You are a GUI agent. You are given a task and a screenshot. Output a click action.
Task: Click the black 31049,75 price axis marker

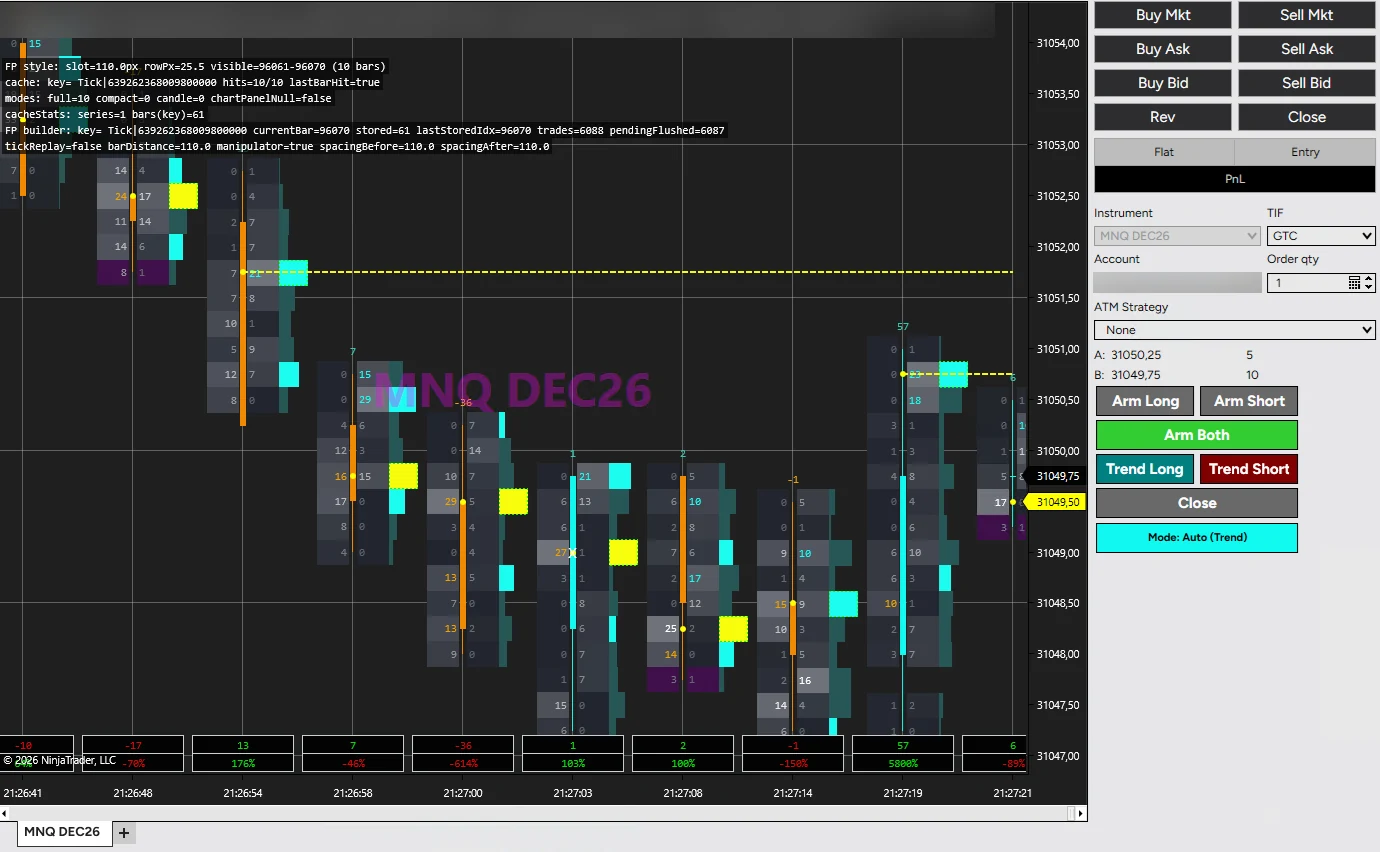pyautogui.click(x=1056, y=476)
